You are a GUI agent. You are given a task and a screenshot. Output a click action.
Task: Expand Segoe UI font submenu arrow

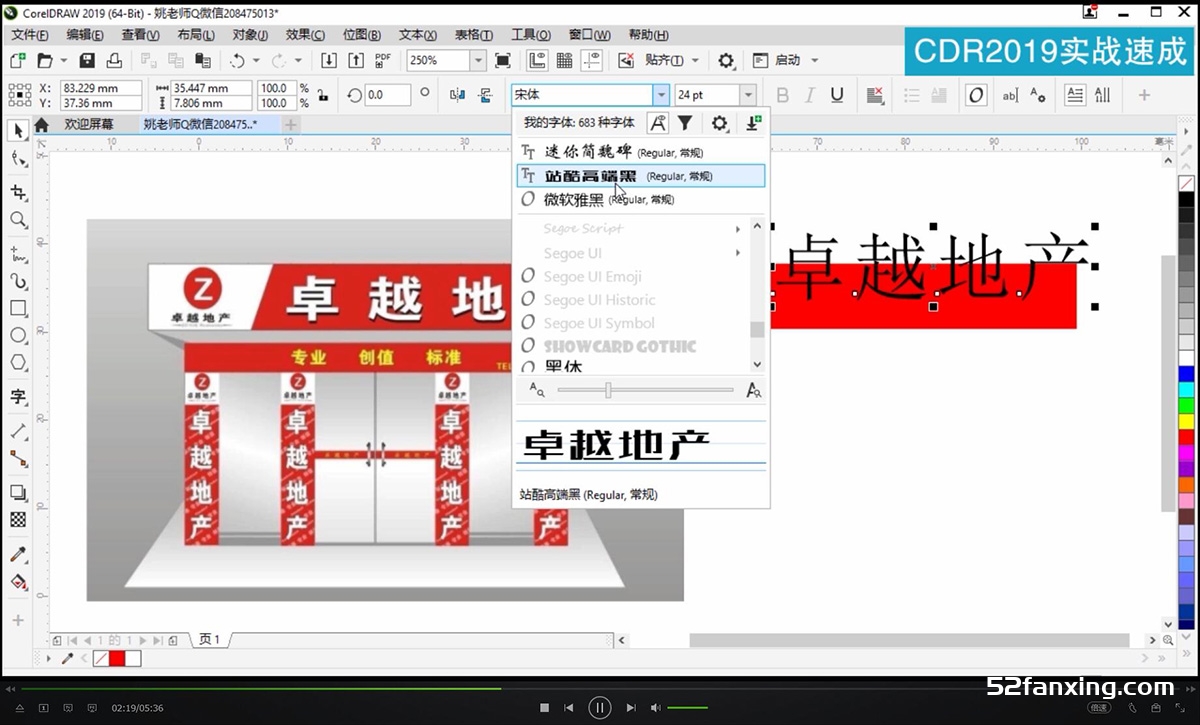coord(738,253)
